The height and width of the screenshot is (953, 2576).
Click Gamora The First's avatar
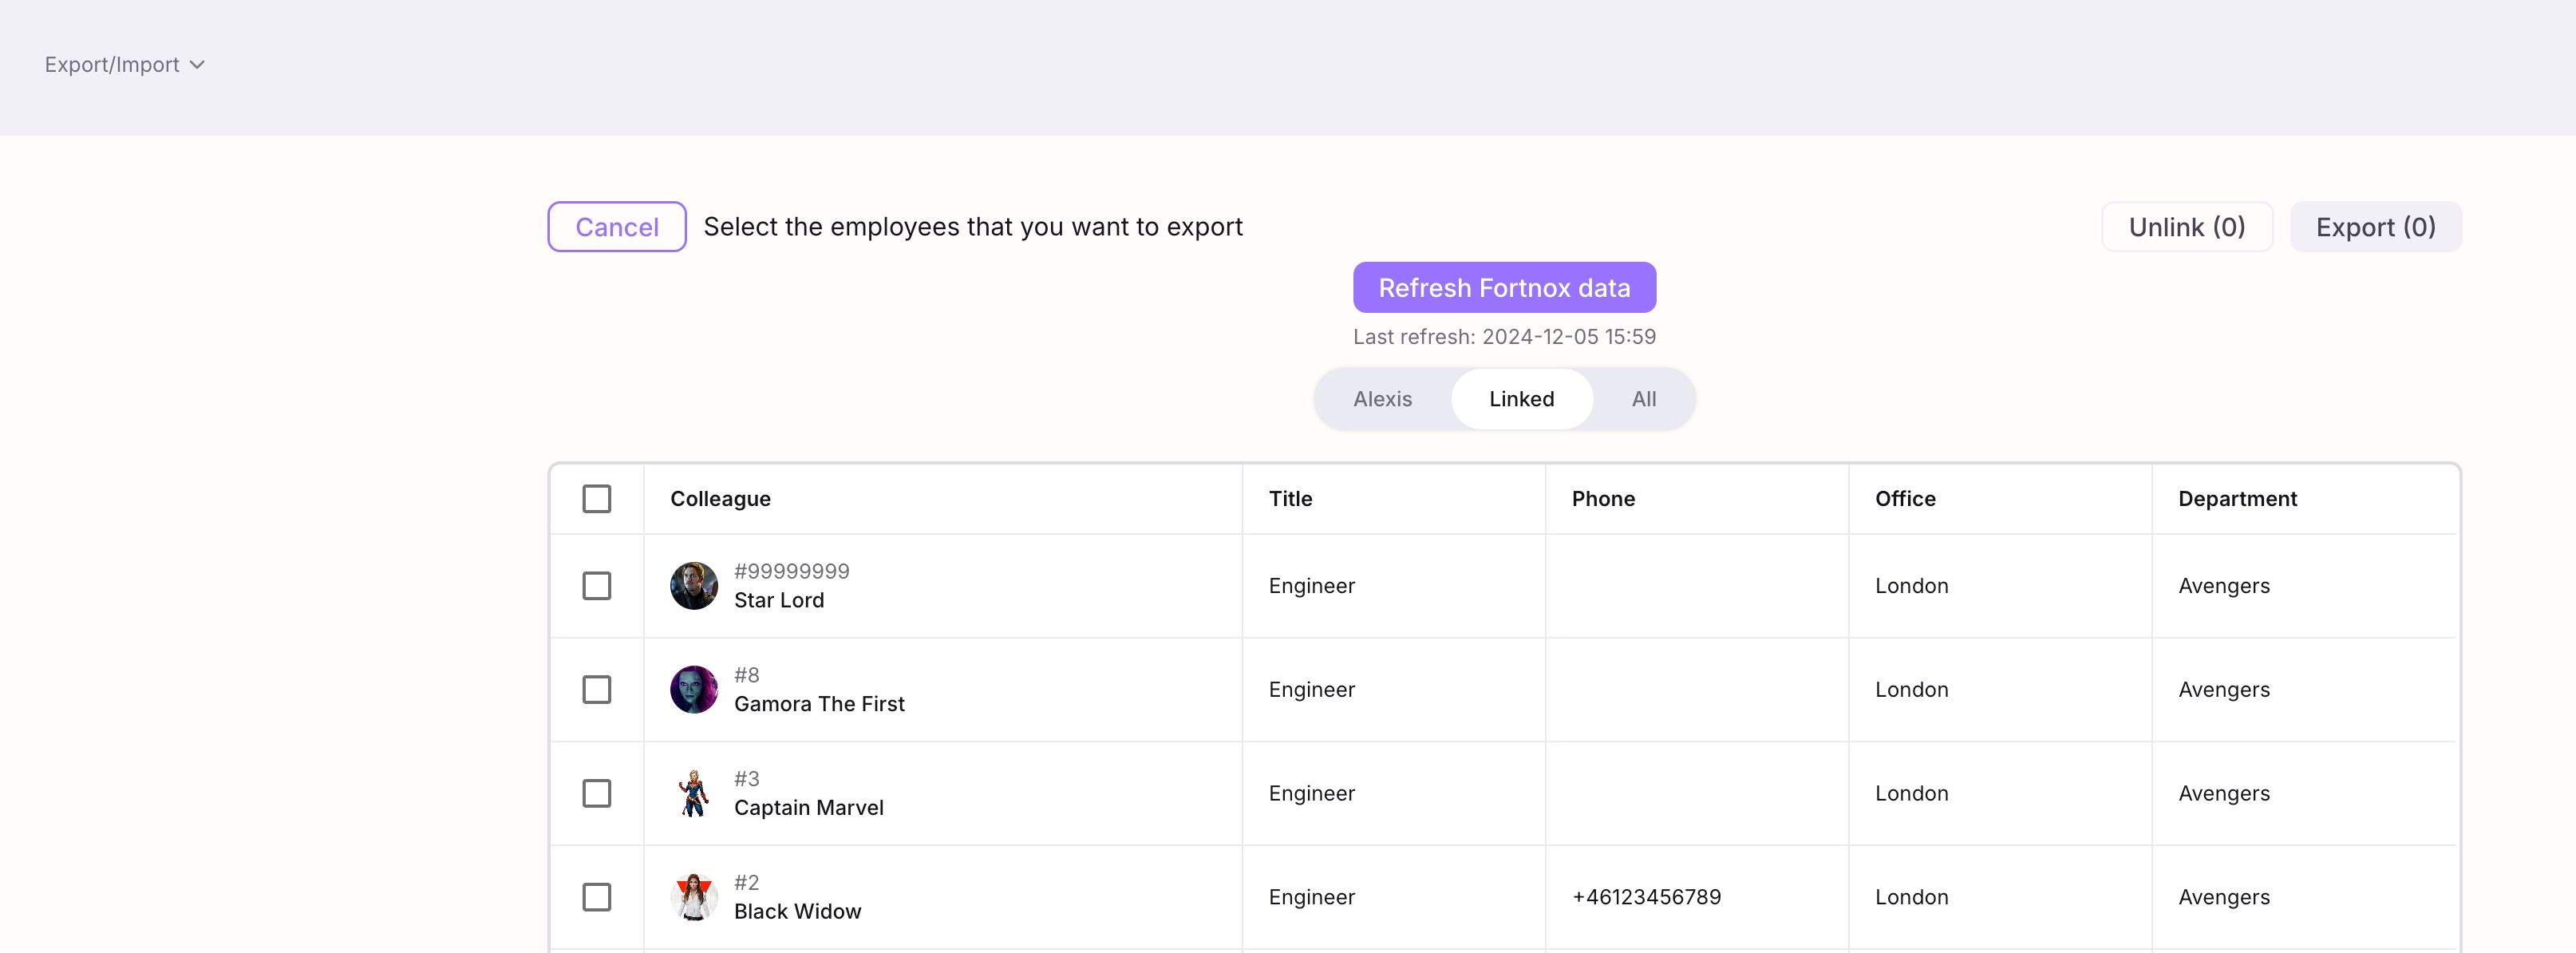pos(693,690)
